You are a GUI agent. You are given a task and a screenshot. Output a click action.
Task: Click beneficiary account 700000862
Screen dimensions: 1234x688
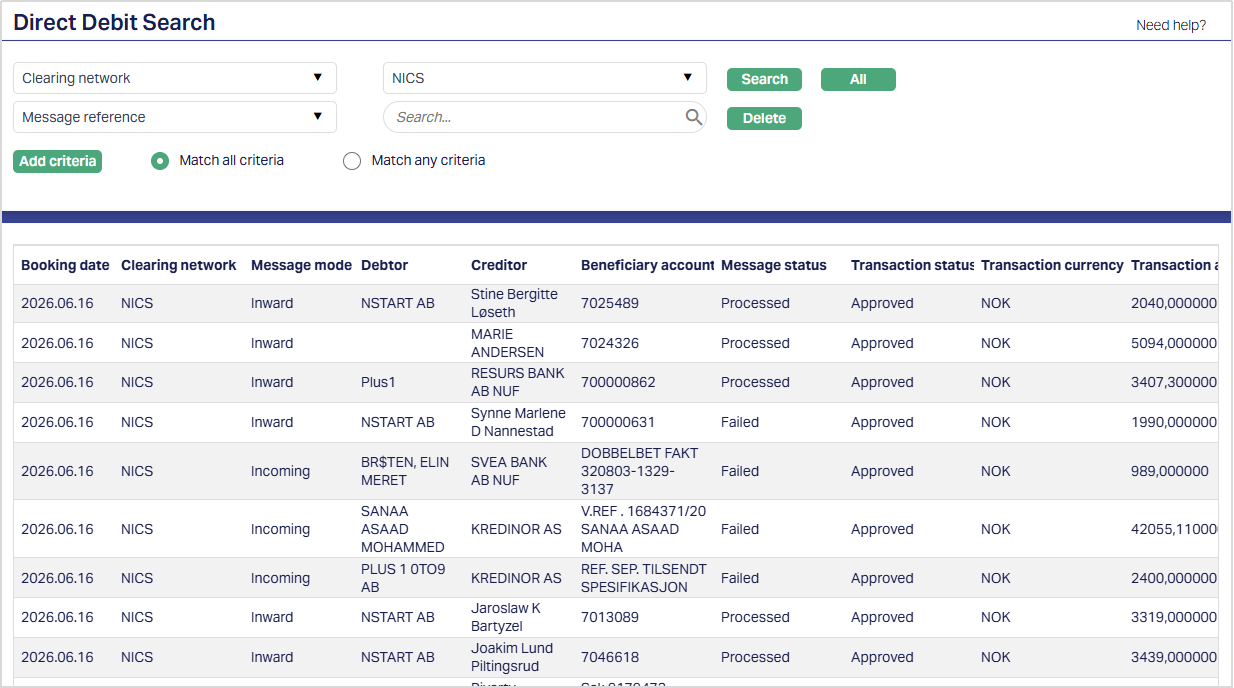[x=618, y=382]
